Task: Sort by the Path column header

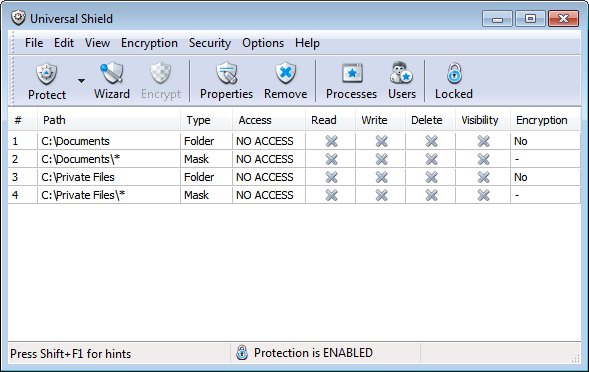Action: [x=109, y=120]
